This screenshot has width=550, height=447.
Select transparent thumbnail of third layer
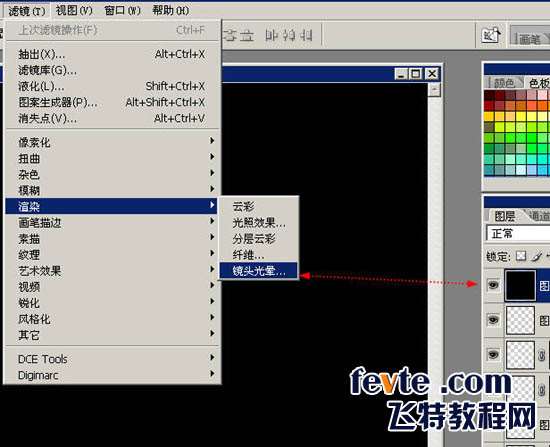tap(520, 355)
